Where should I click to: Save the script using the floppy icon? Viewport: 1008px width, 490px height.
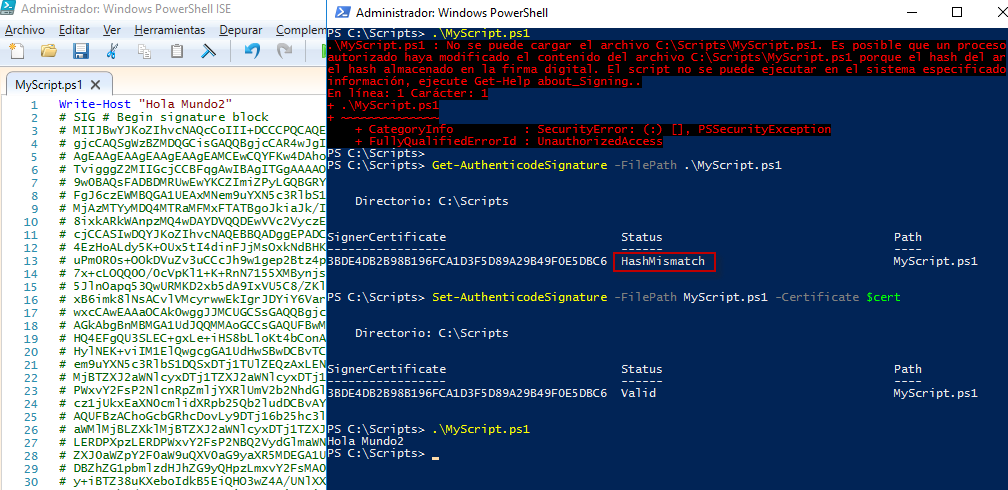(x=80, y=51)
